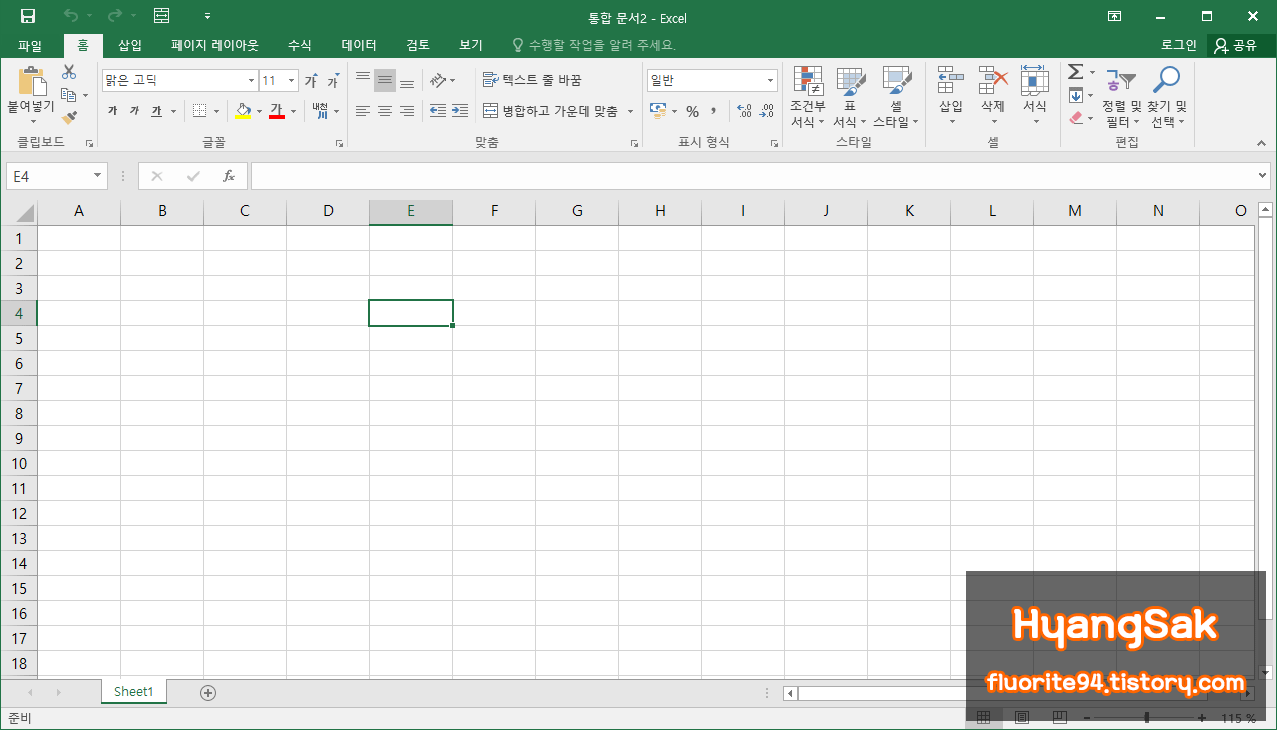Open number format 일반 dropdown
This screenshot has height=730, width=1277.
pos(770,80)
